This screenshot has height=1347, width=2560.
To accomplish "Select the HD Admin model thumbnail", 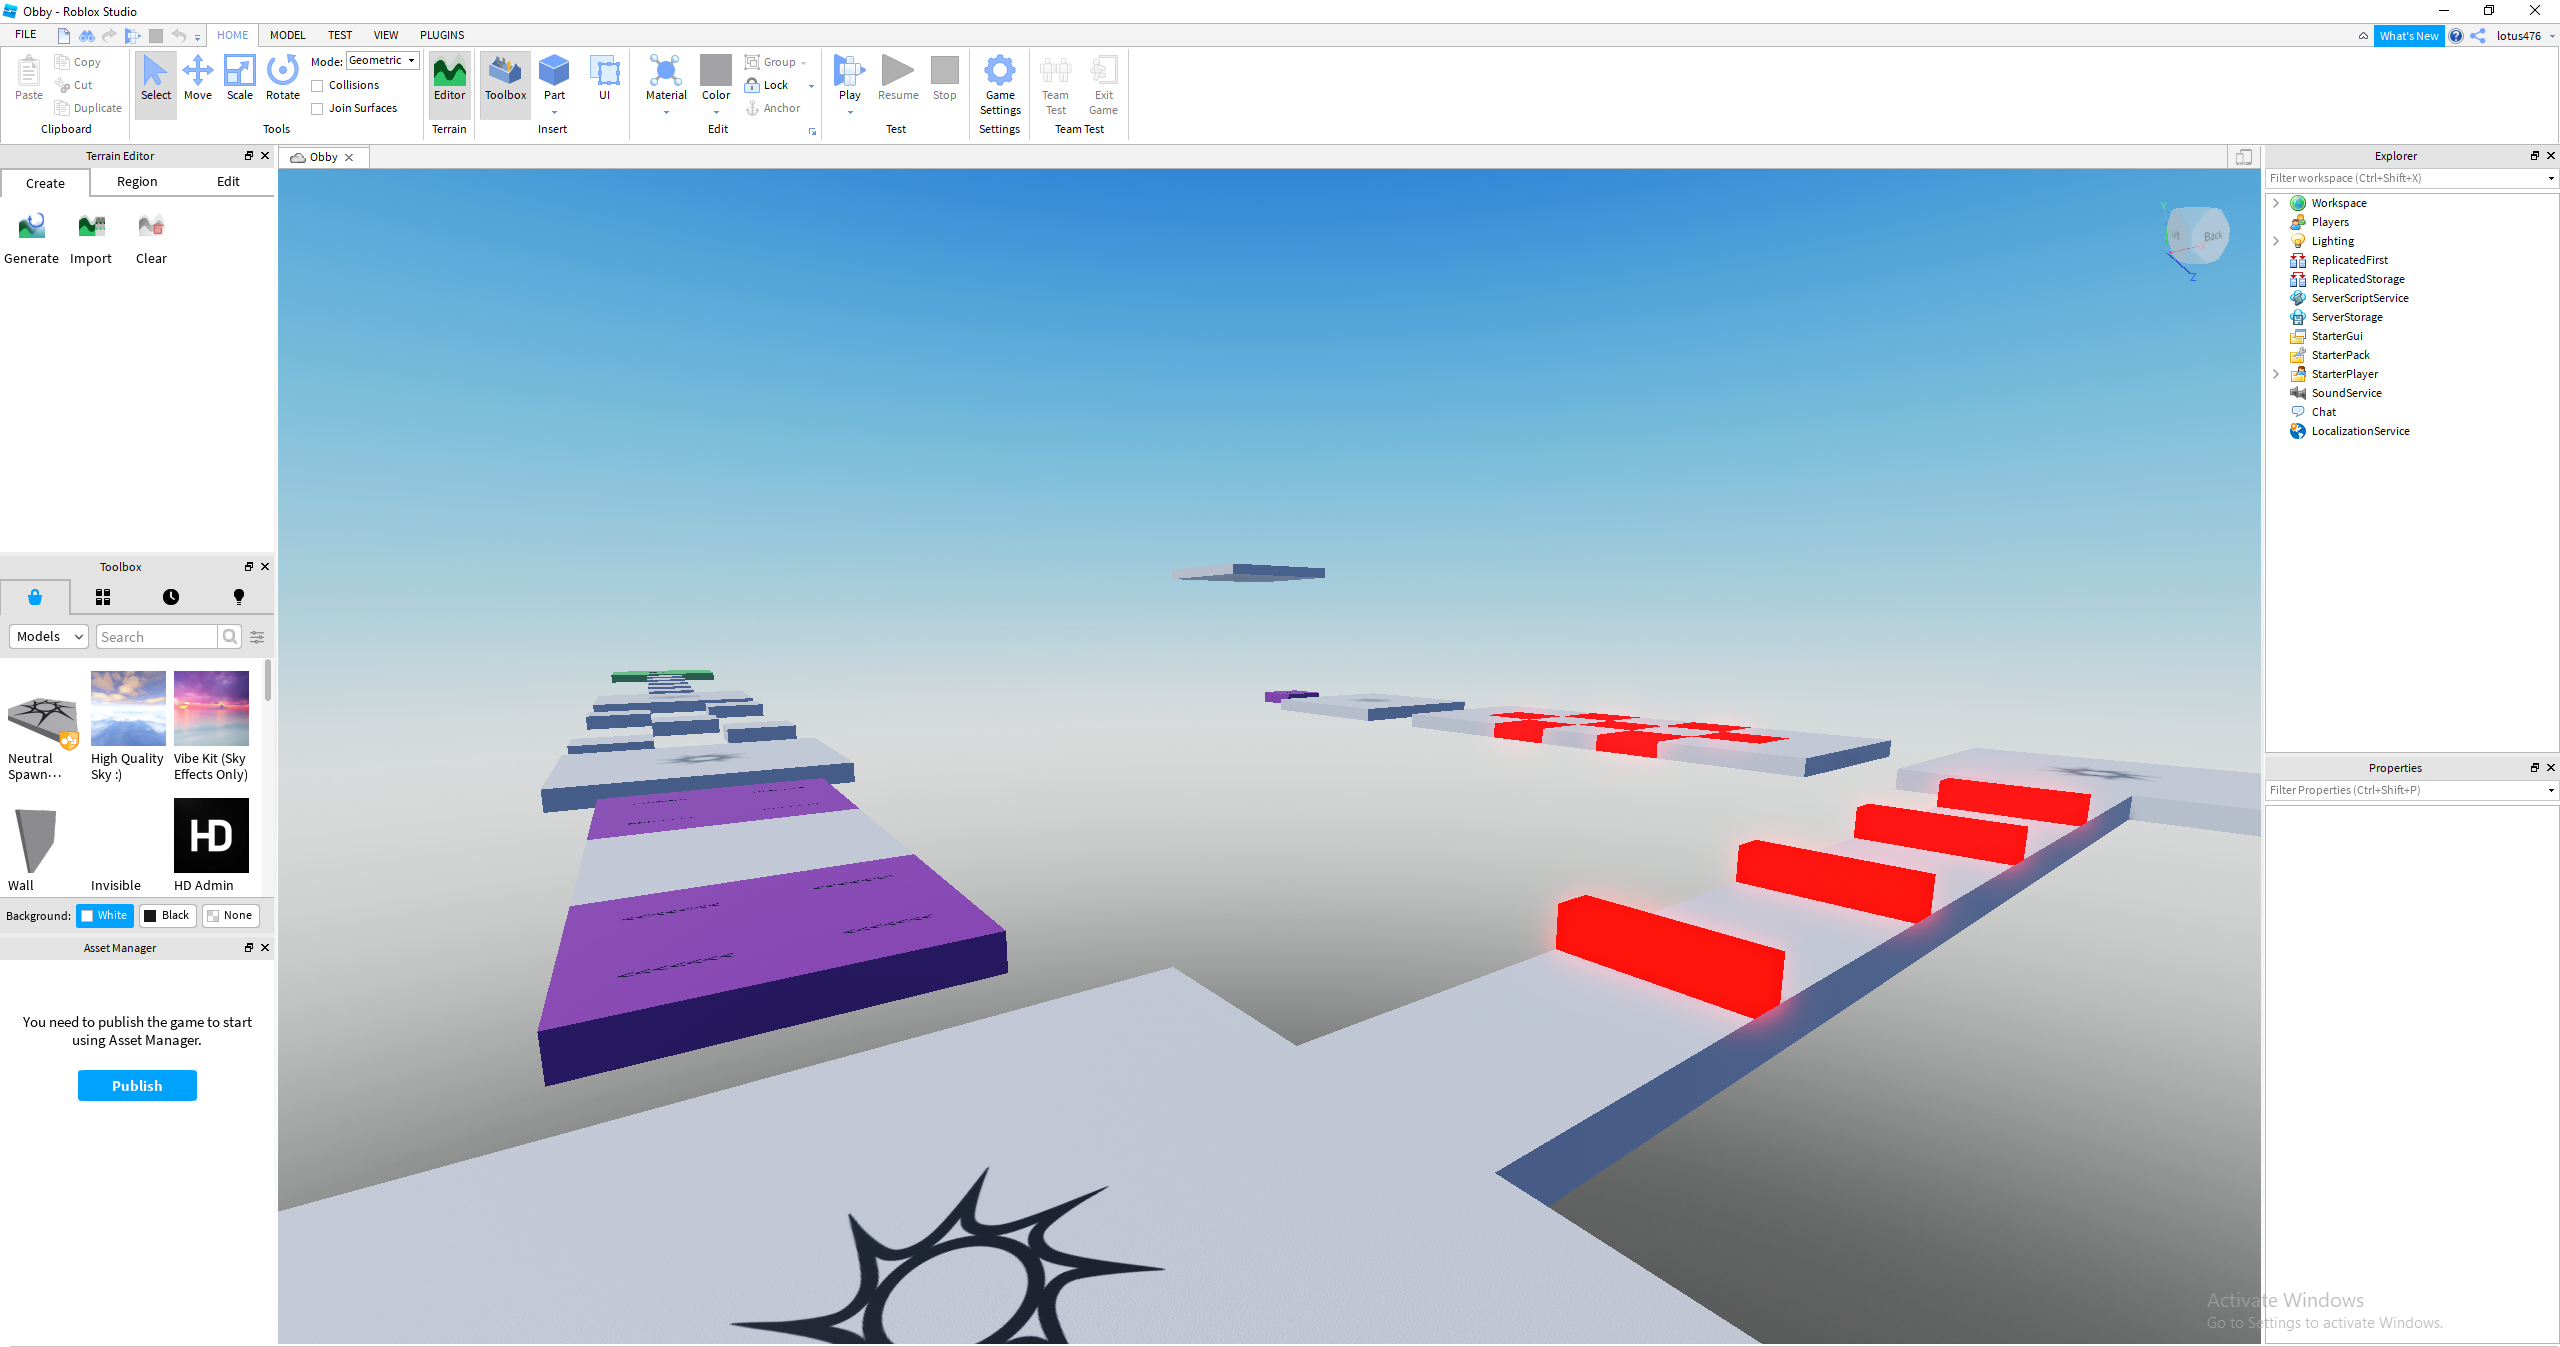I will point(210,835).
